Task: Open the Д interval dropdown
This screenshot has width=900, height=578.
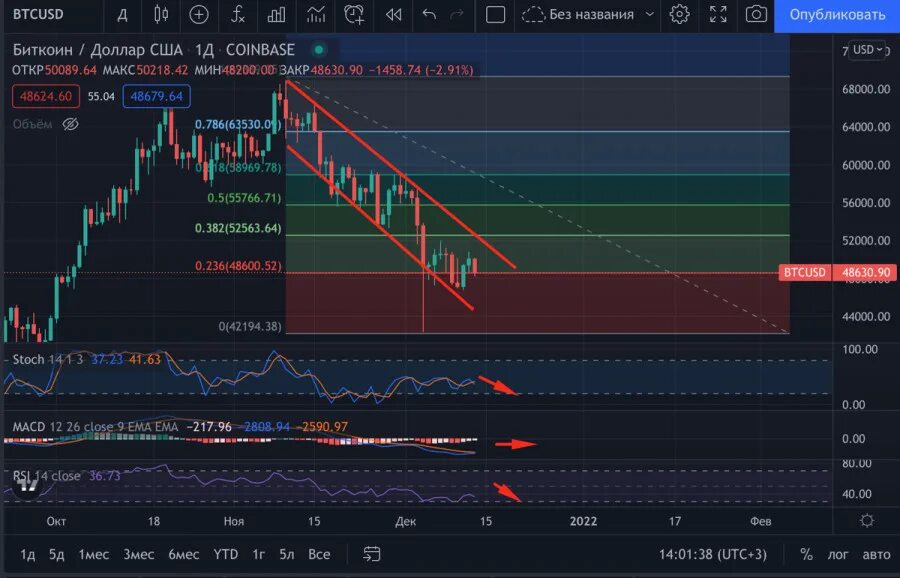Action: [x=122, y=15]
